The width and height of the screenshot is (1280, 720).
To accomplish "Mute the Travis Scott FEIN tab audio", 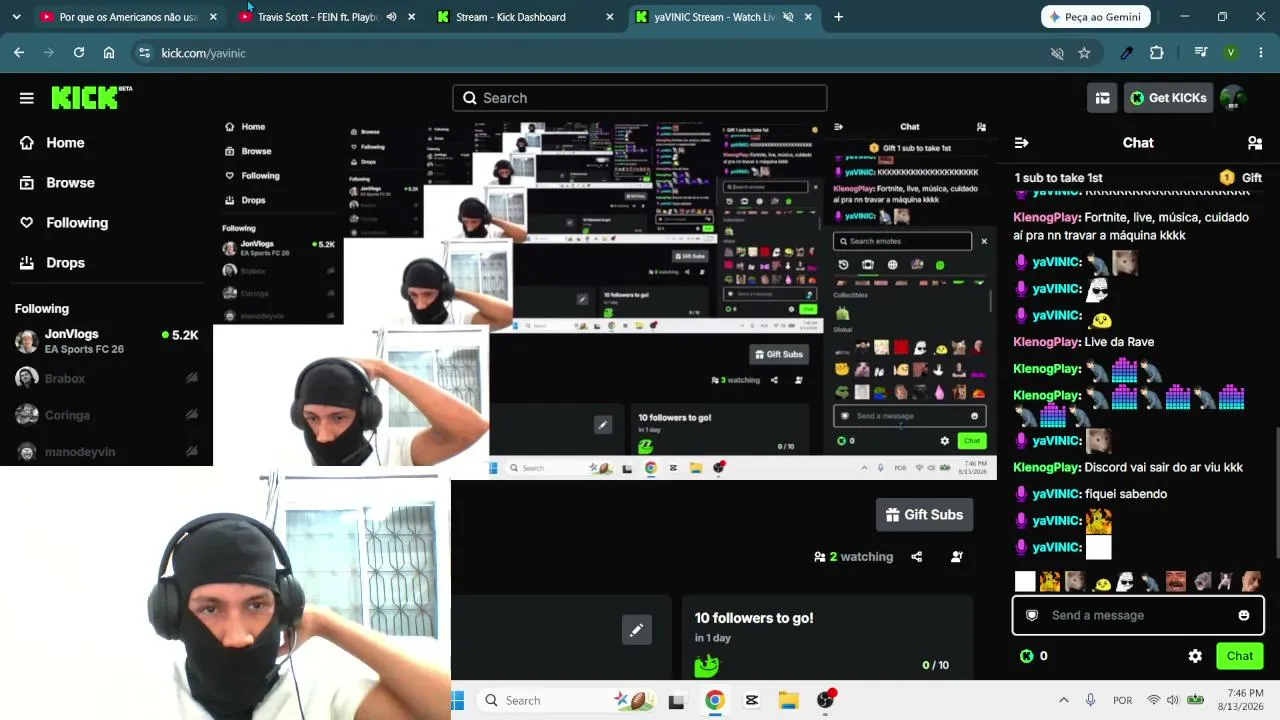I will click(x=391, y=17).
